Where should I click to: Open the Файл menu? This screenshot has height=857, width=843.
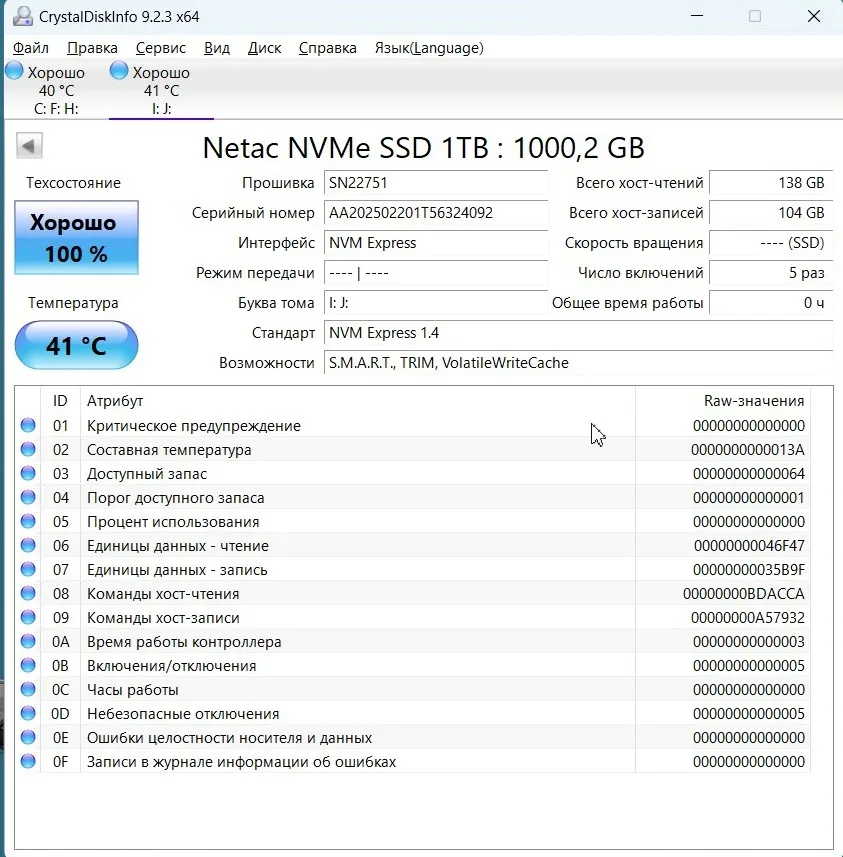point(31,48)
